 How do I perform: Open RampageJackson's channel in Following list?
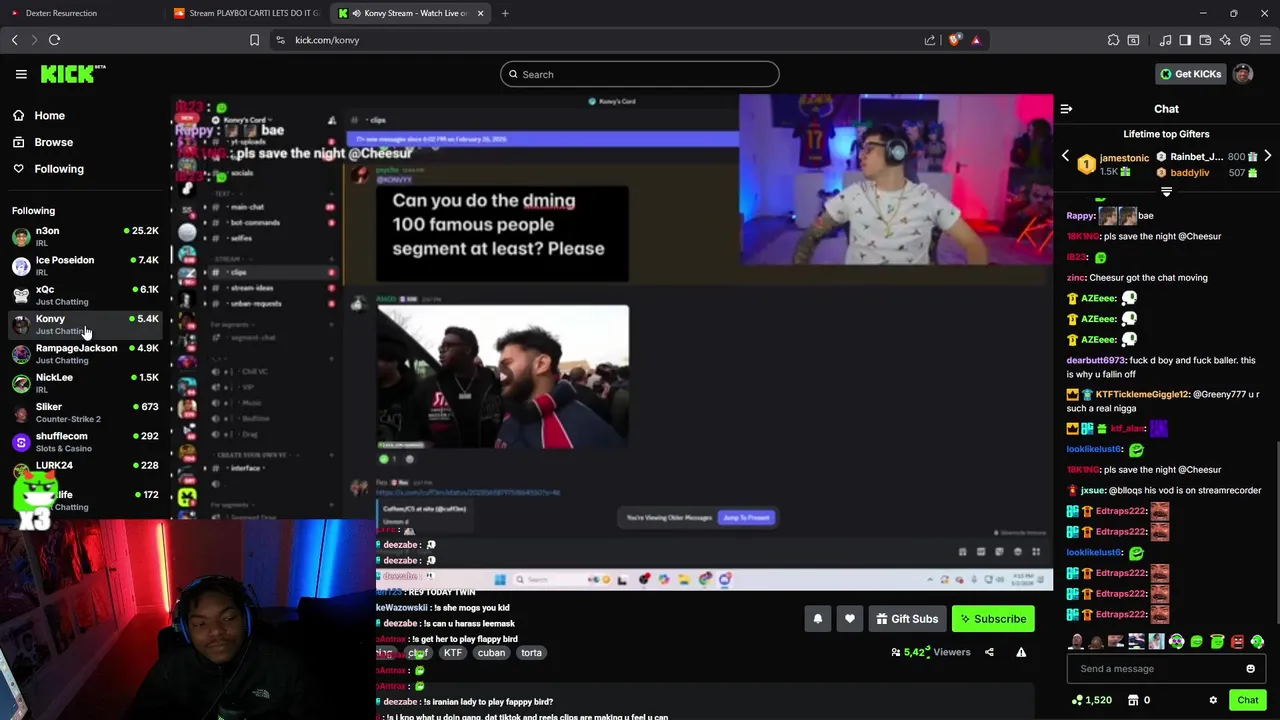pyautogui.click(x=85, y=353)
